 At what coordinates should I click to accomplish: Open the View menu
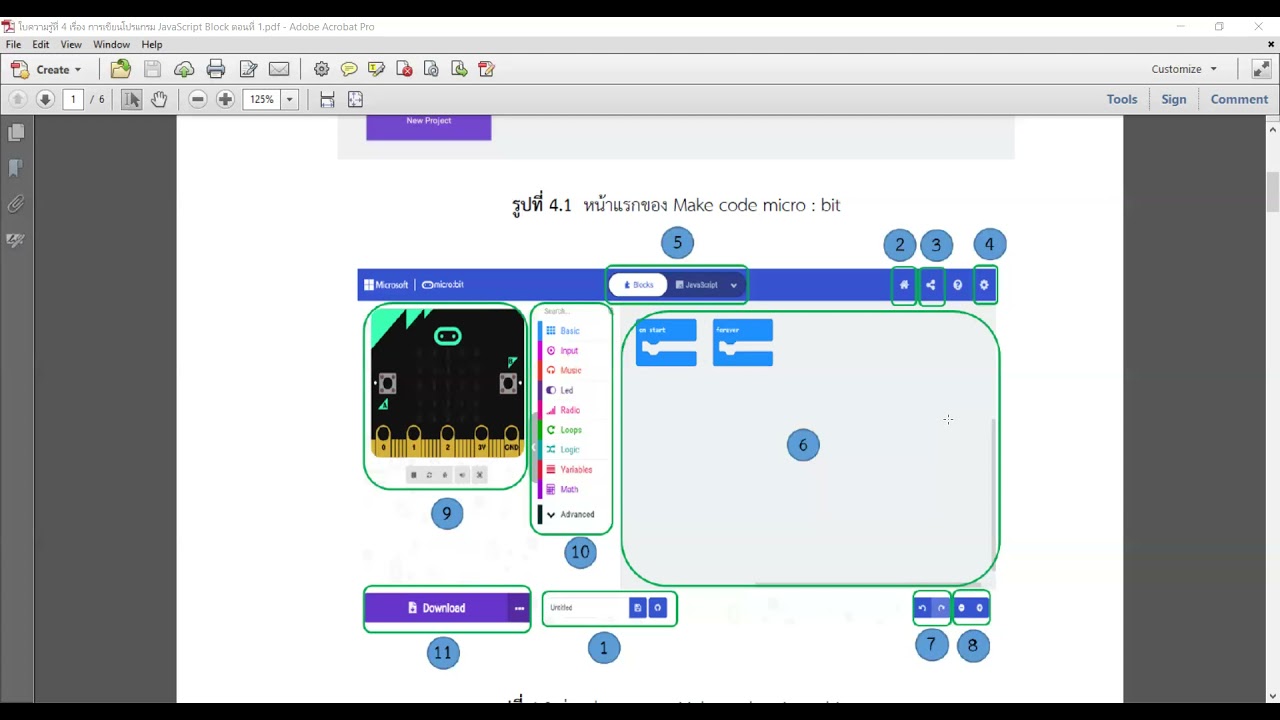pyautogui.click(x=71, y=45)
